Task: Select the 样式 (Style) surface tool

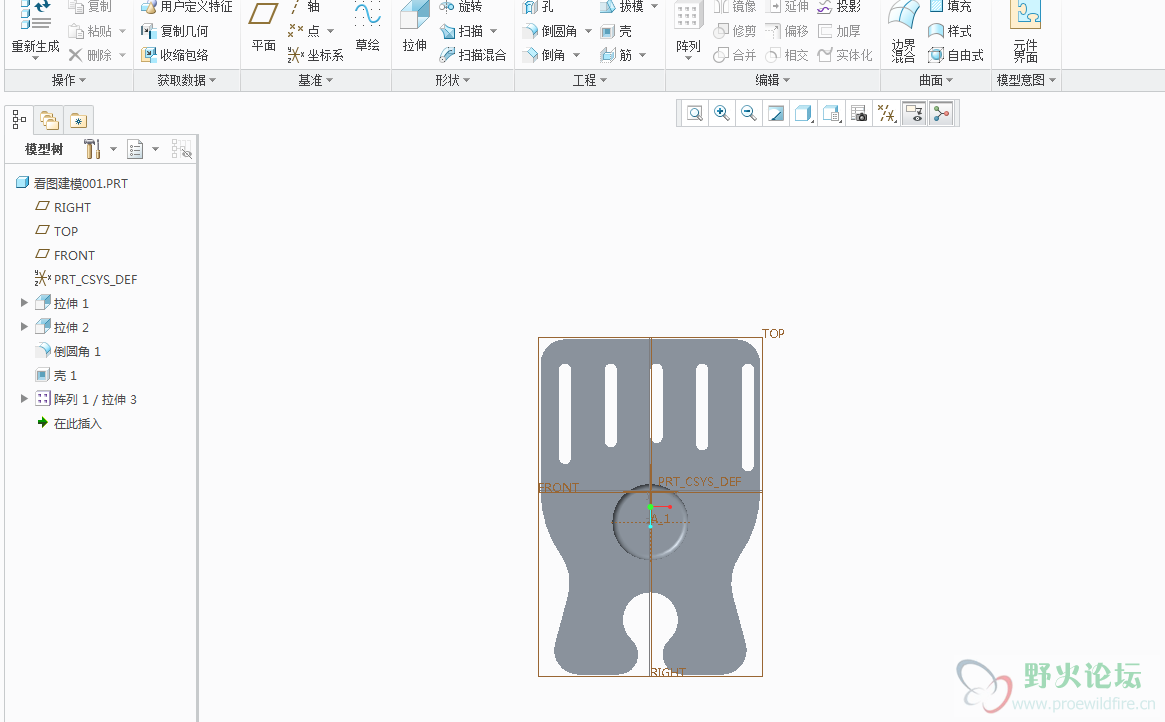Action: [950, 31]
